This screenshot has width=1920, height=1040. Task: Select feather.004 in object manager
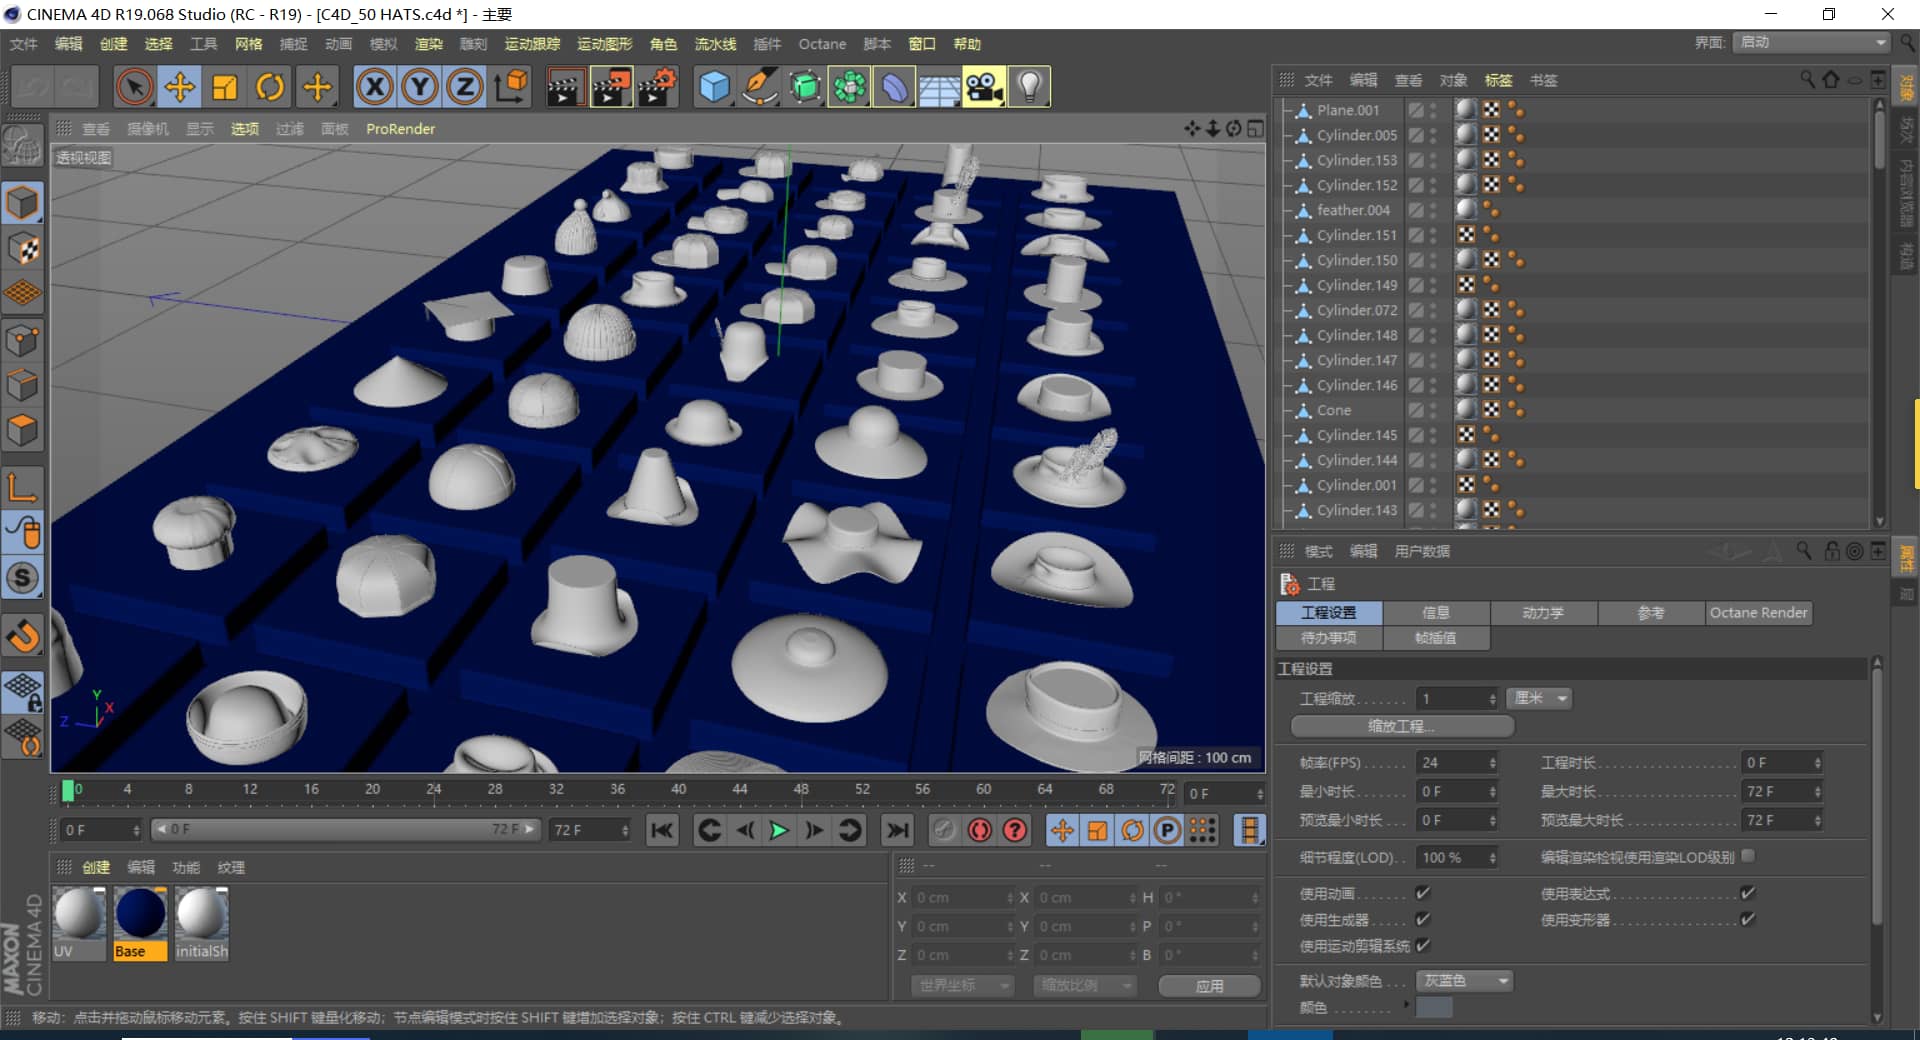[1352, 210]
